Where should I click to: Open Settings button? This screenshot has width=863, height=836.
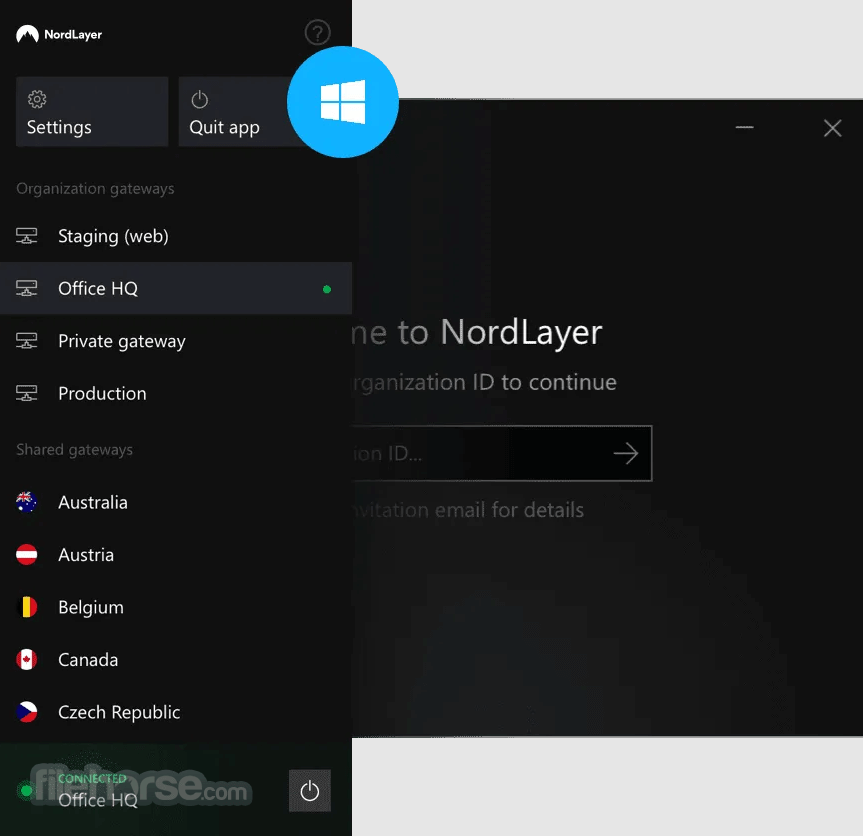[x=92, y=112]
